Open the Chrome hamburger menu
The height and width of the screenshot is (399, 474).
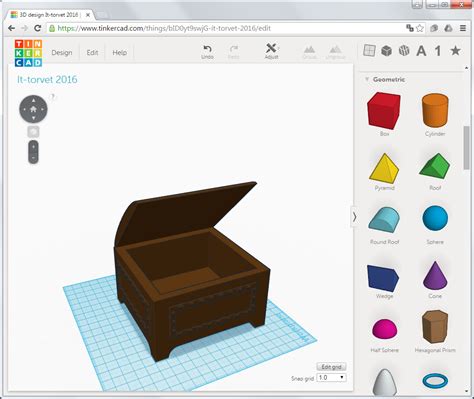tap(463, 28)
